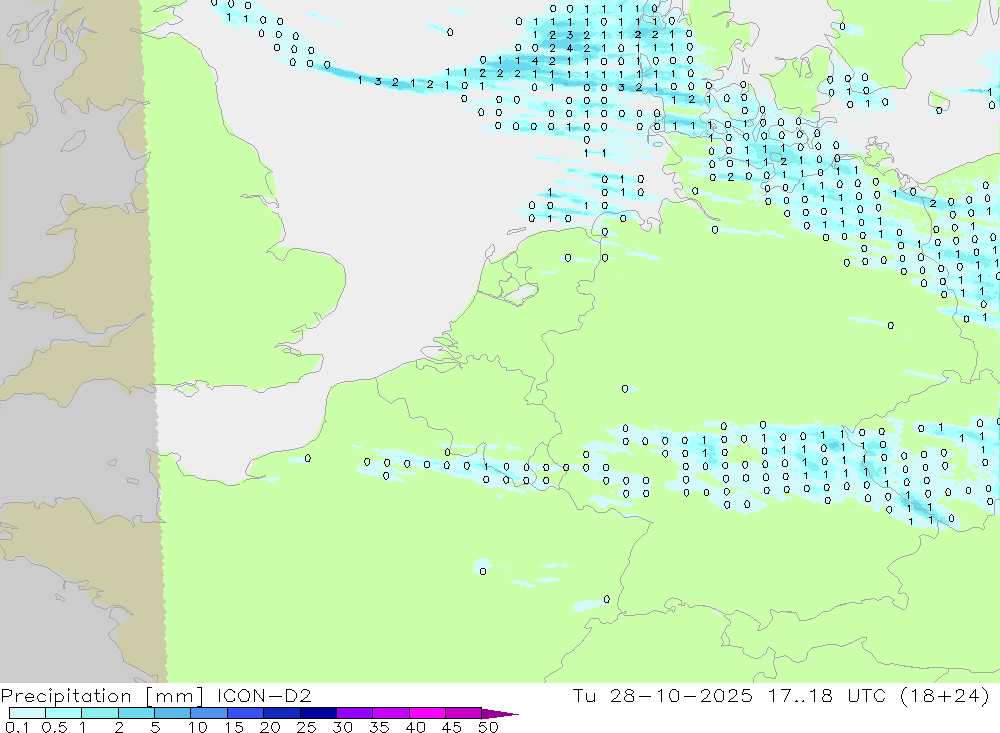Image resolution: width=1000 pixels, height=733 pixels.
Task: Click the 1–2 mm legend color swatch
Action: 100,713
